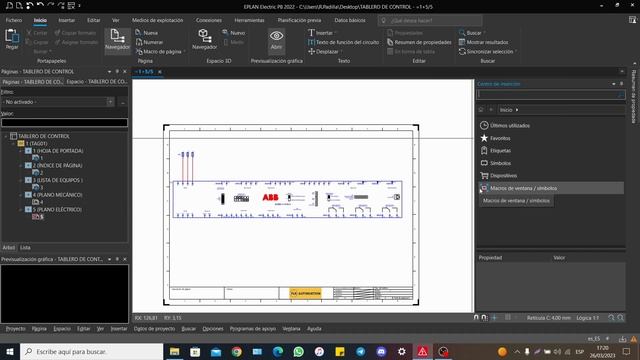The image size is (640, 360).
Task: Switch to the Insertar ribbon tab
Action: [67, 20]
